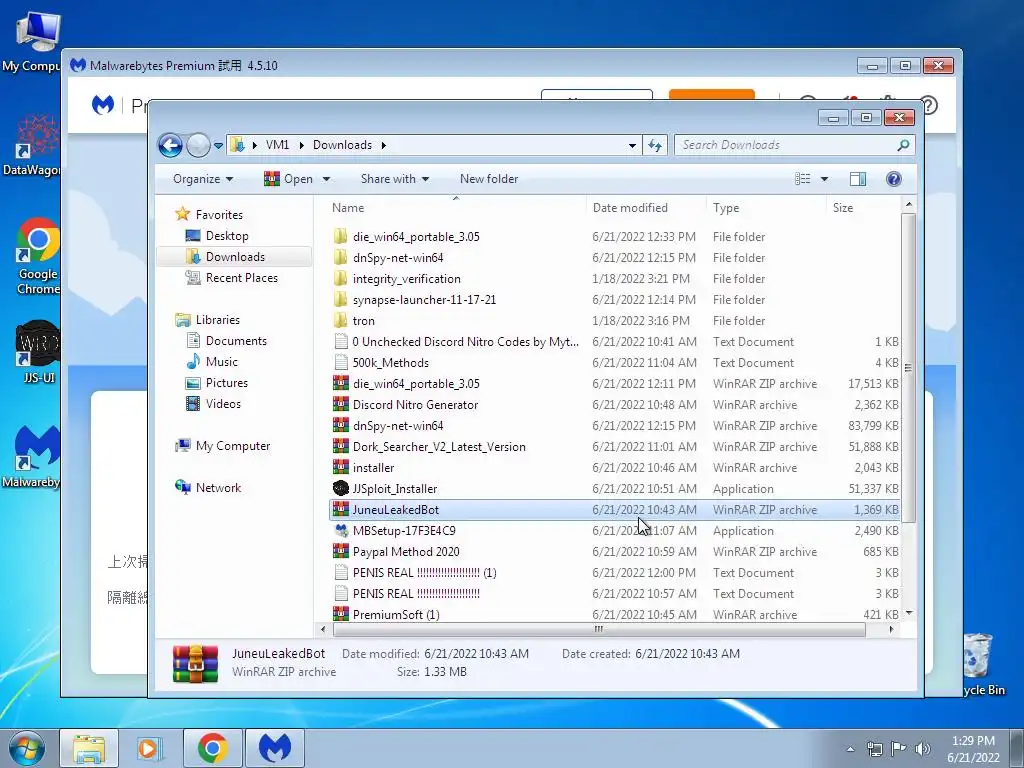1024x768 pixels.
Task: Show hidden tray icons arrow
Action: point(850,749)
